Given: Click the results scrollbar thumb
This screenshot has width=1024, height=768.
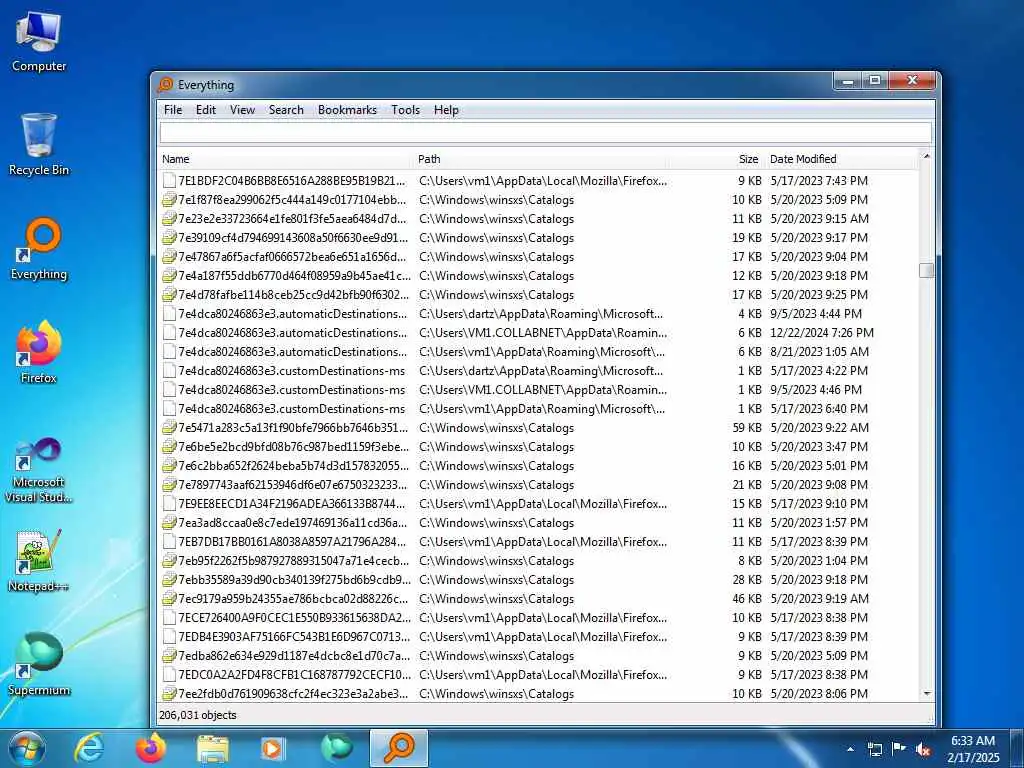Looking at the screenshot, I should coord(926,270).
